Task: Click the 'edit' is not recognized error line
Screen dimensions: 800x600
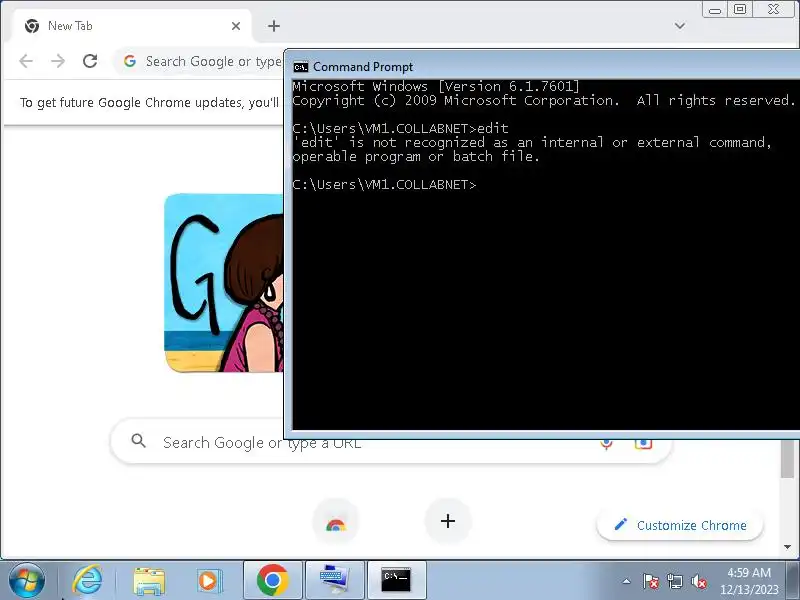Action: click(532, 142)
